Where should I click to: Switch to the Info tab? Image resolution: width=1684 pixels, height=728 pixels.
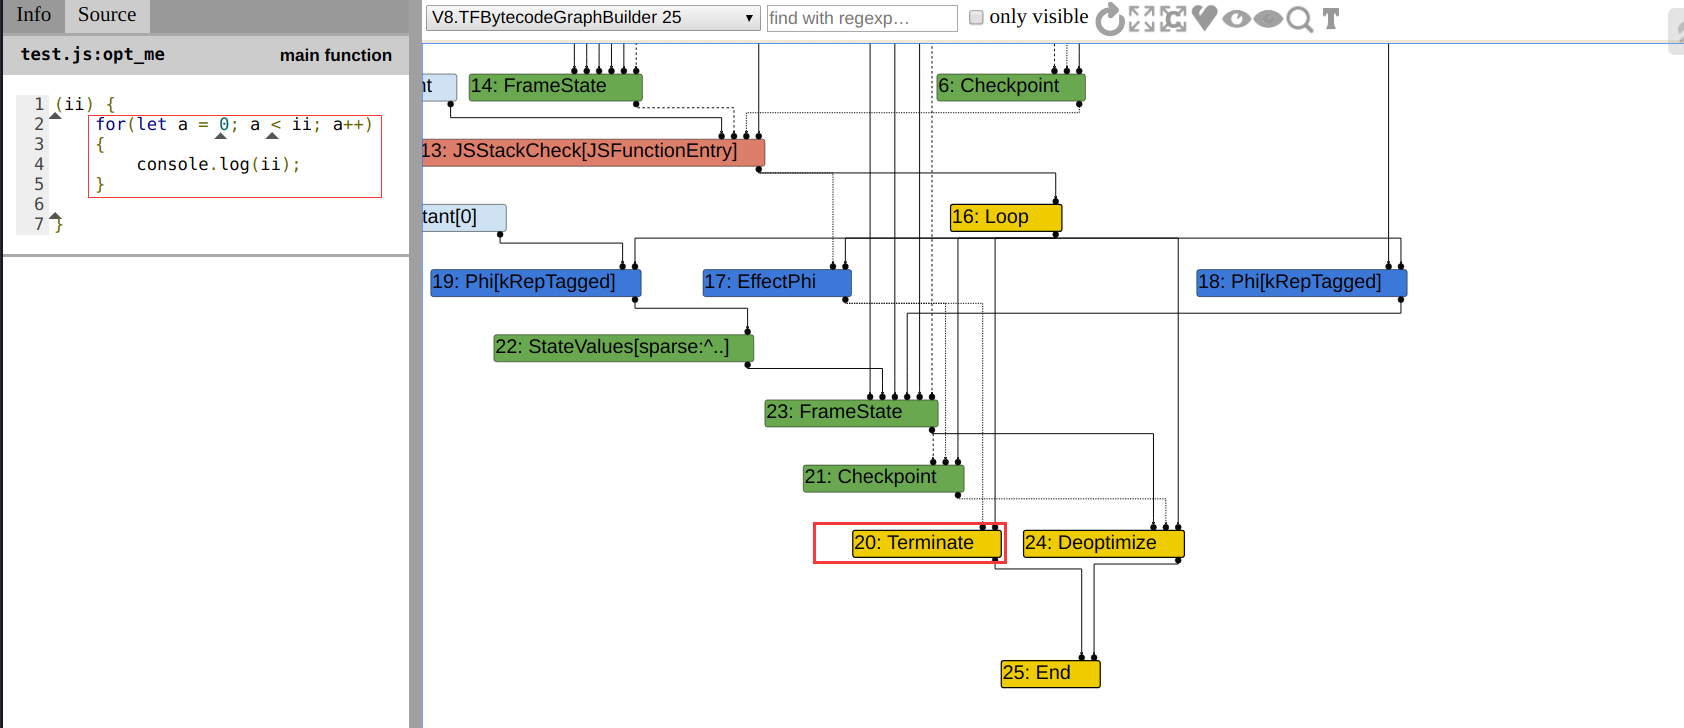click(33, 15)
